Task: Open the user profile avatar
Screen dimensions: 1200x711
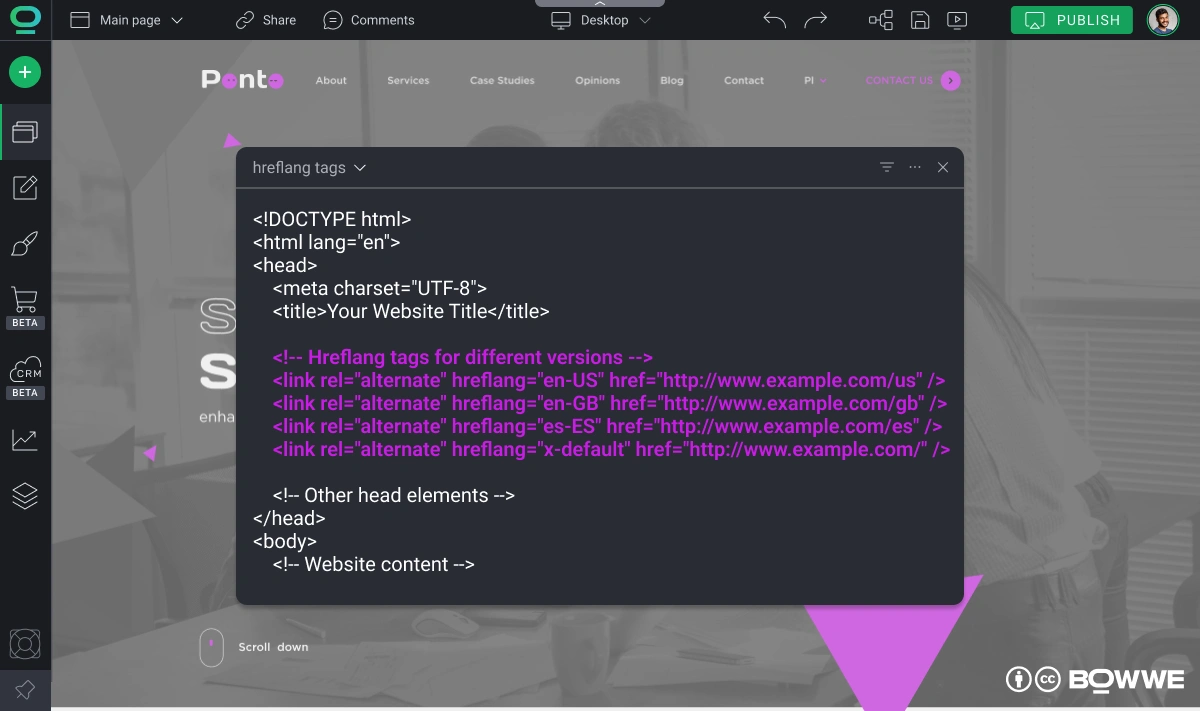Action: [1162, 20]
